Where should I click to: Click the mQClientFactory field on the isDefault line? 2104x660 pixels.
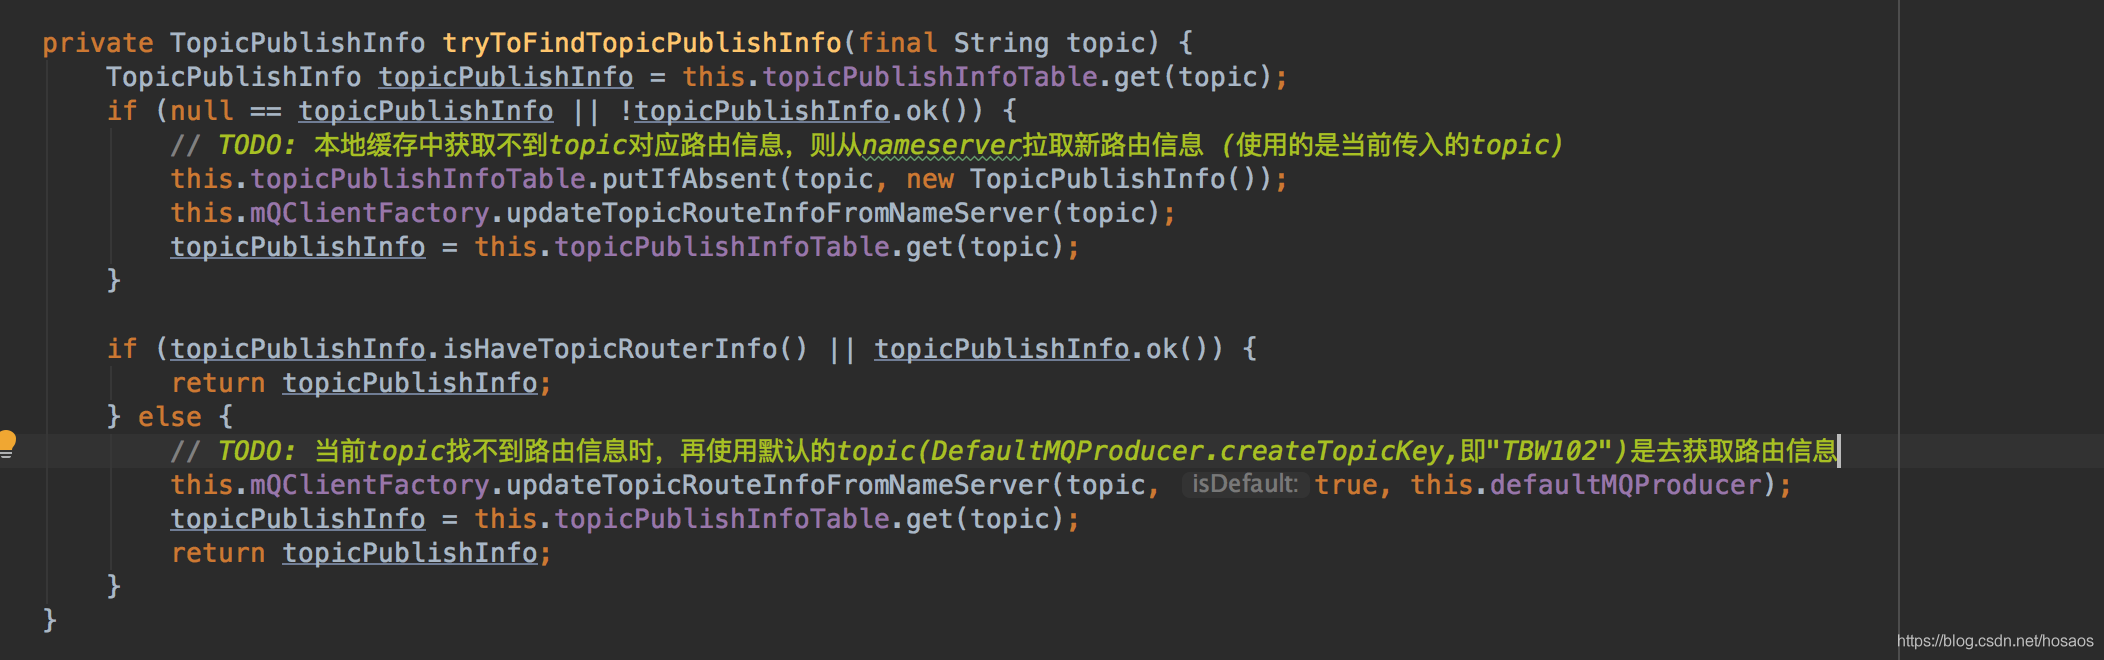(x=369, y=485)
